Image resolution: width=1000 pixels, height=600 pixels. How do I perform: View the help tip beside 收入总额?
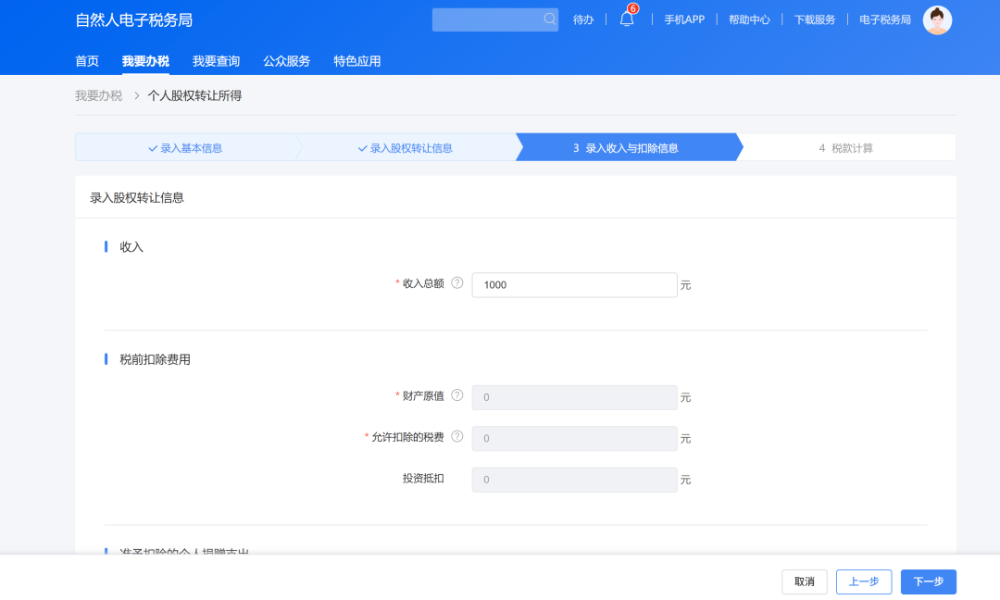pyautogui.click(x=459, y=283)
